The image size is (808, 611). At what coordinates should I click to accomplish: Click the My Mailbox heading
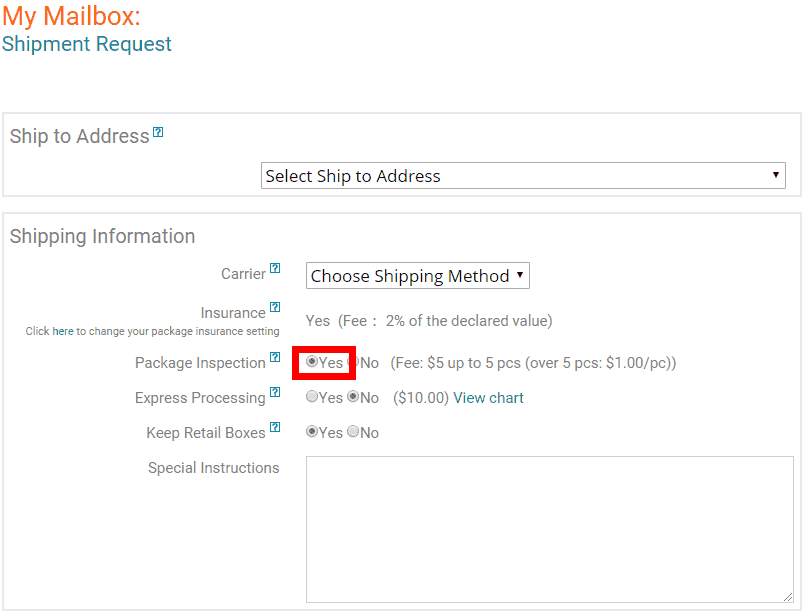[x=71, y=16]
